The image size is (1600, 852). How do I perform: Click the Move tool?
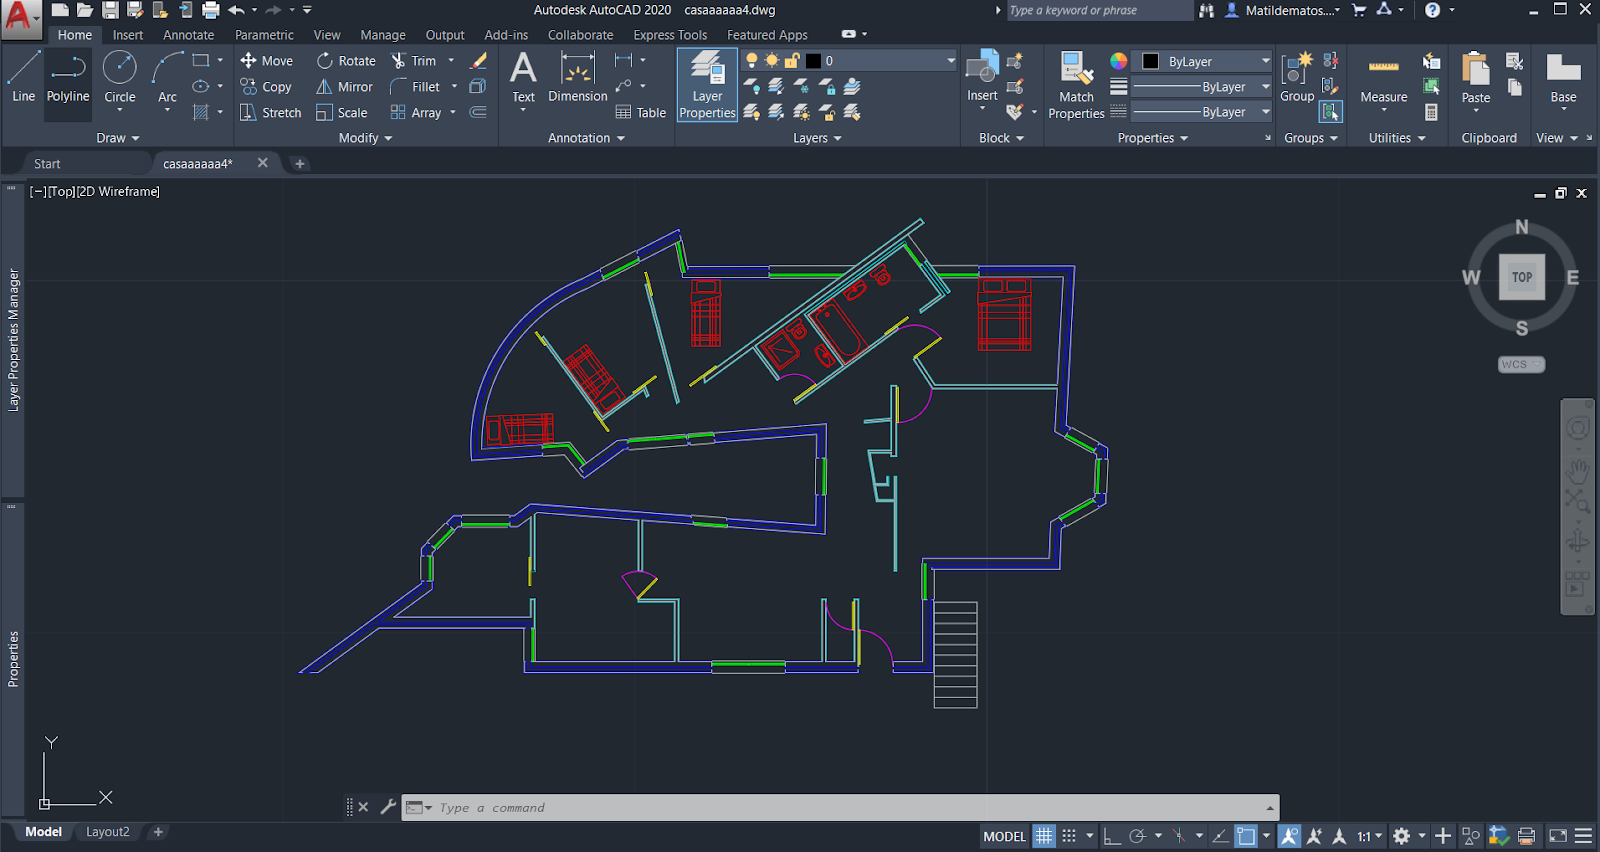coord(266,61)
